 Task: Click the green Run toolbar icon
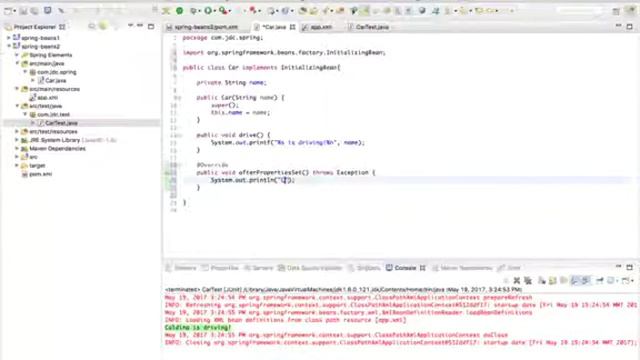(208, 11)
